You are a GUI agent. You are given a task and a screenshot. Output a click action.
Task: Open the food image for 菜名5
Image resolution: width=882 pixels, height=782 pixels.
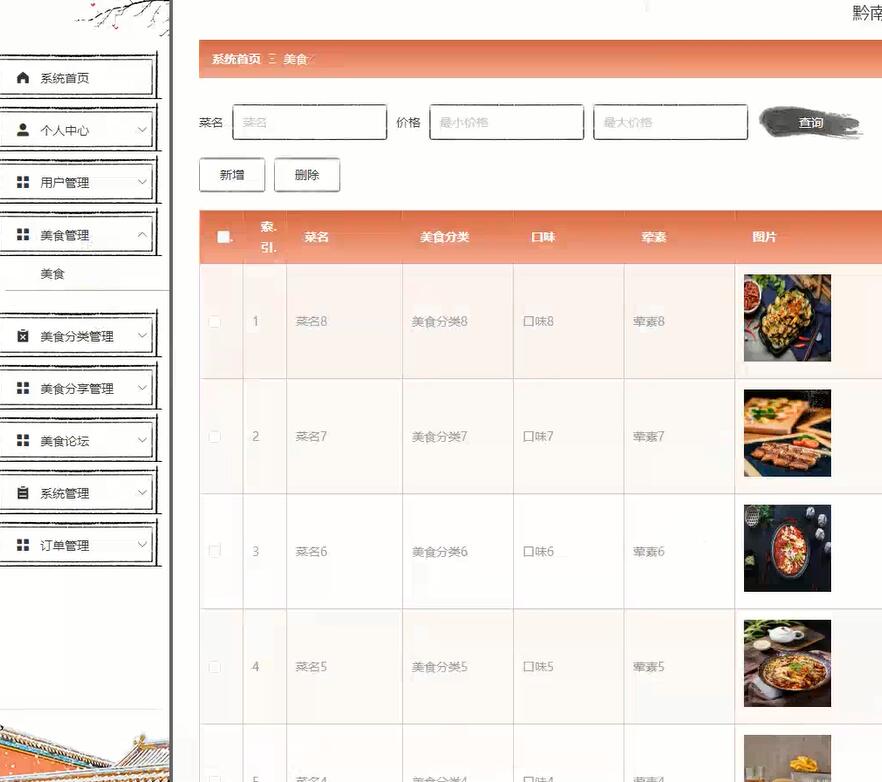pyautogui.click(x=787, y=663)
